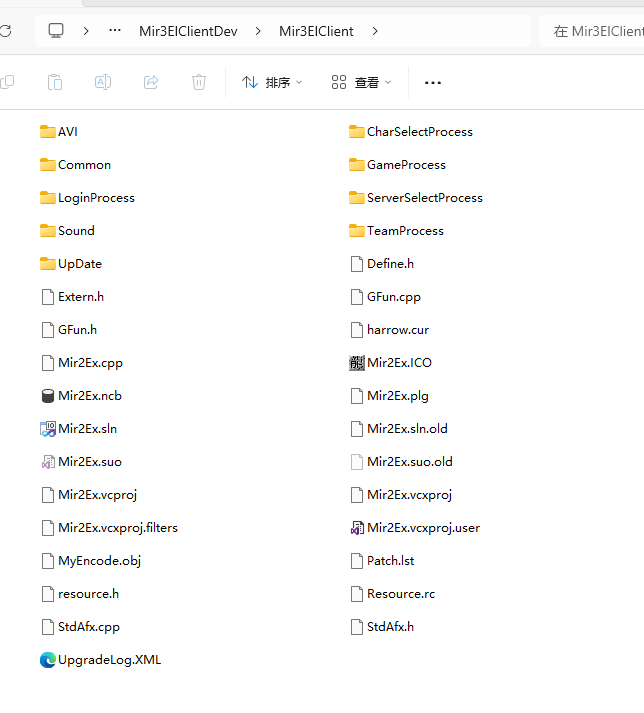This screenshot has height=713, width=644.
Task: Click the Paste toolbar icon
Action: tap(55, 82)
